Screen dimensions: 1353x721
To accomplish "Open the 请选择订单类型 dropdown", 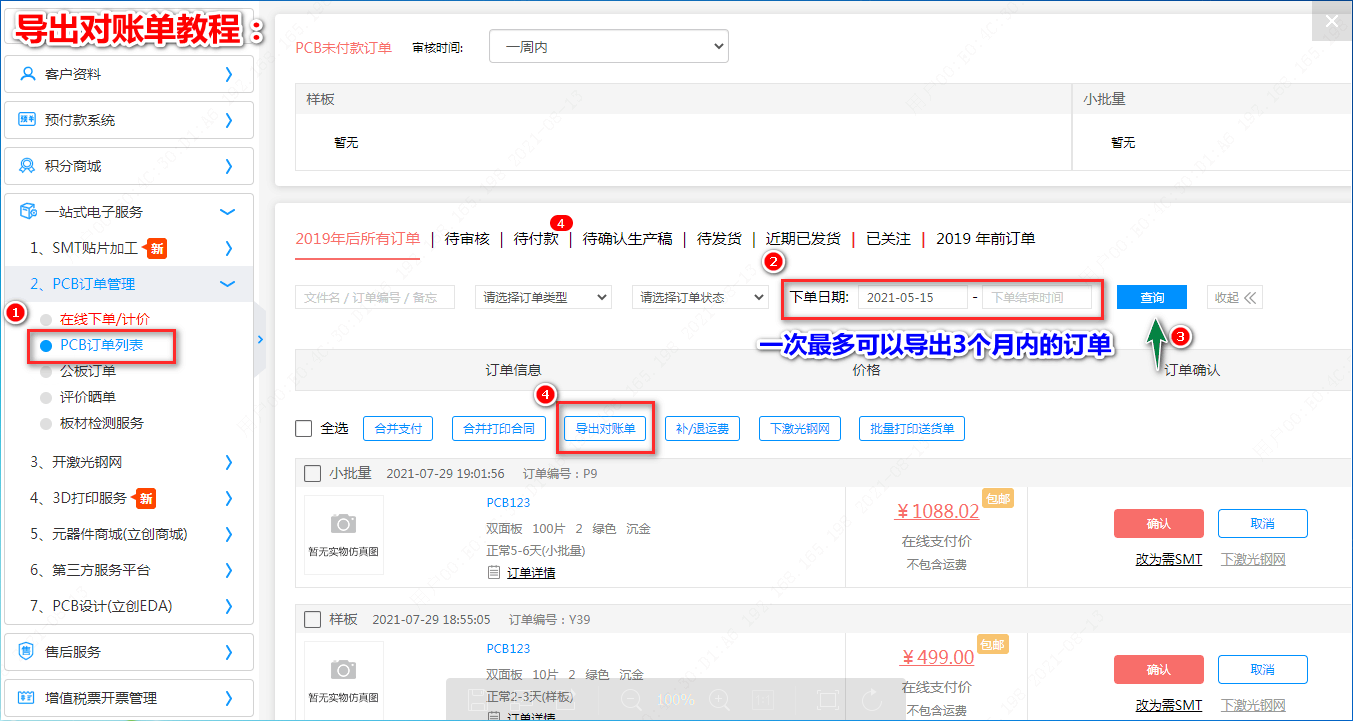I will pyautogui.click(x=543, y=297).
